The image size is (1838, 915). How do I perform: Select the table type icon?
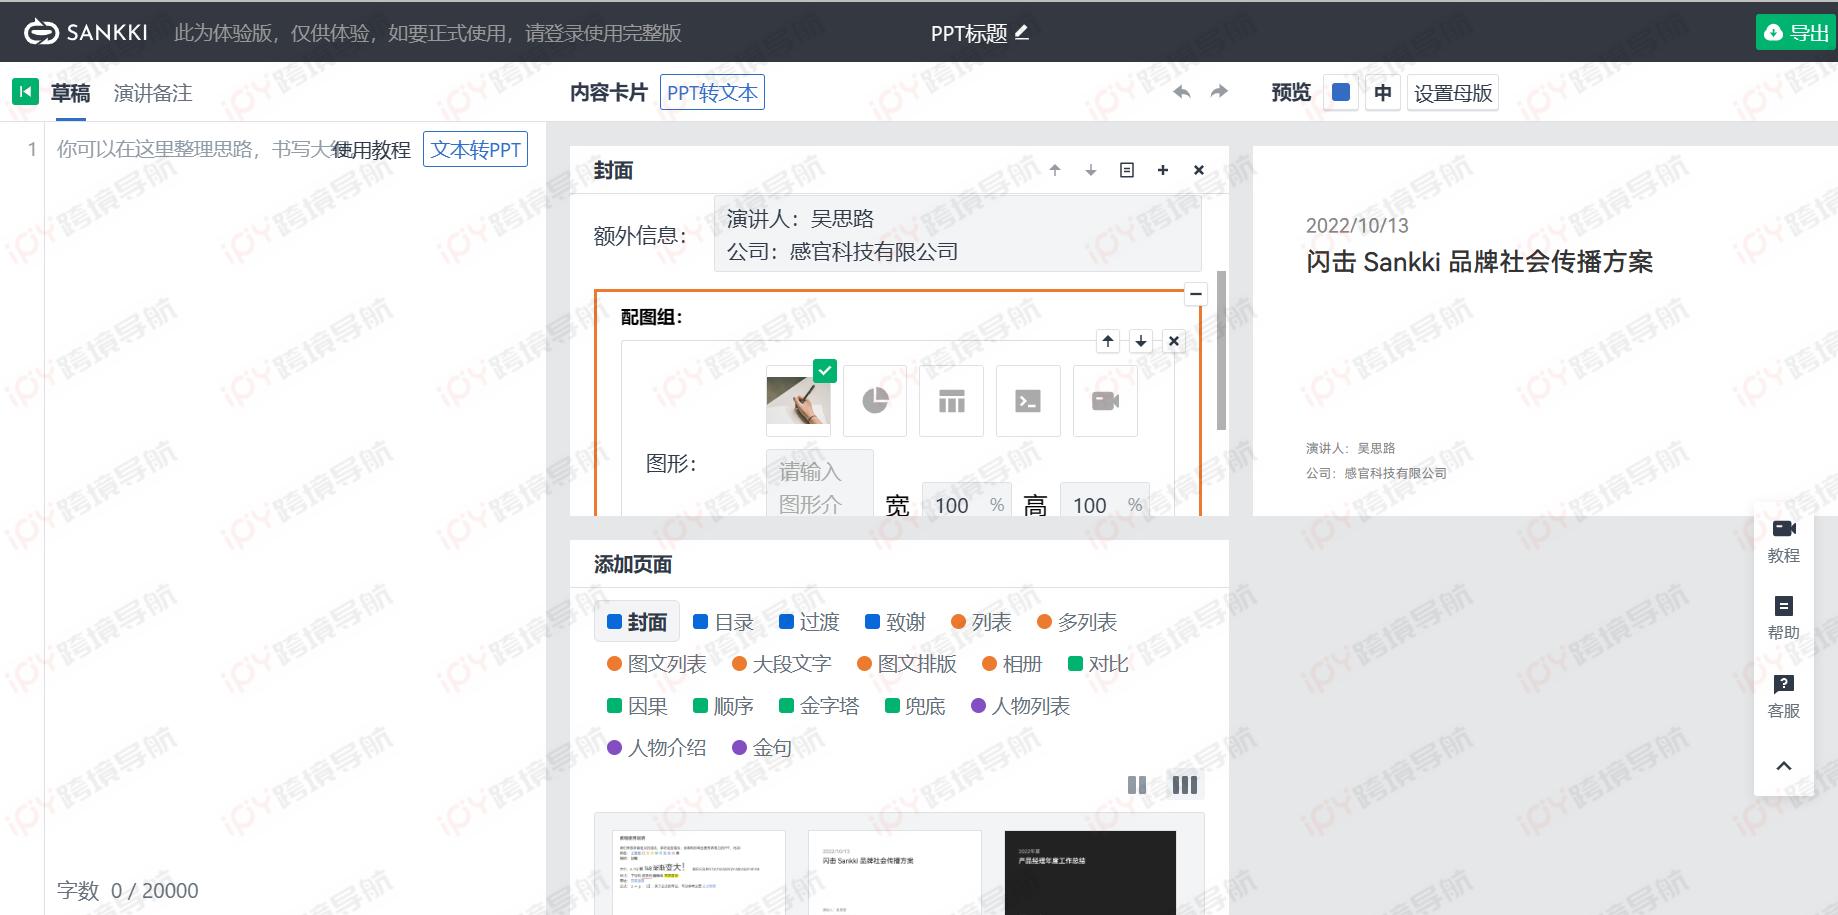click(952, 401)
